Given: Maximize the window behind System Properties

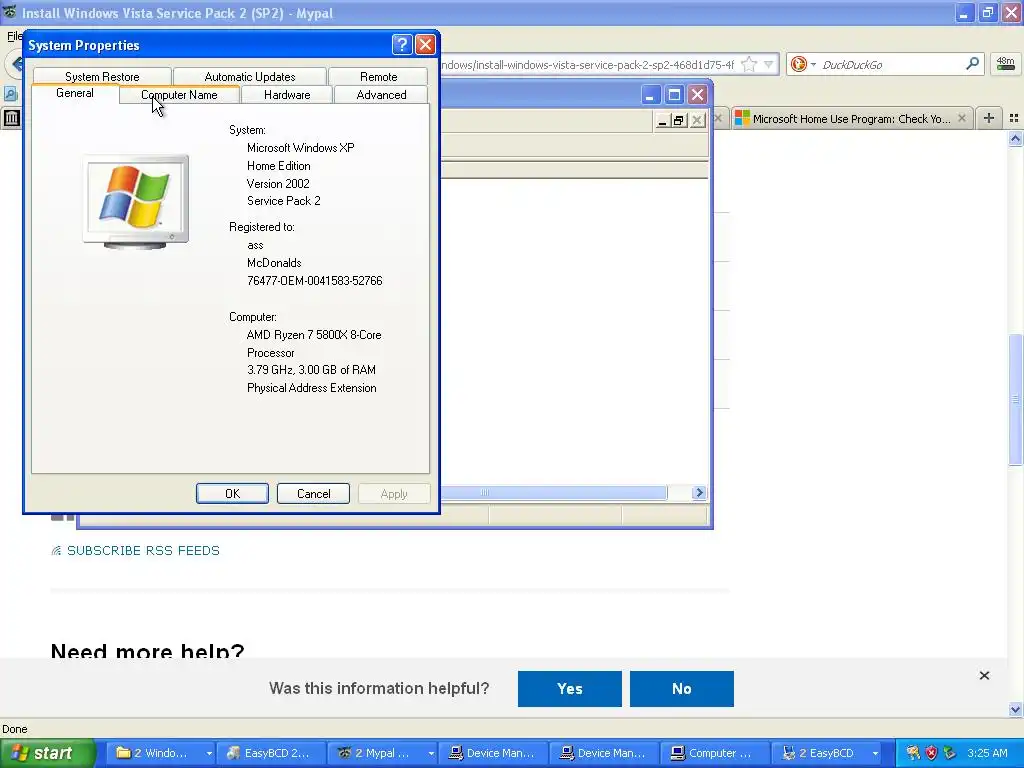Looking at the screenshot, I should (x=674, y=95).
